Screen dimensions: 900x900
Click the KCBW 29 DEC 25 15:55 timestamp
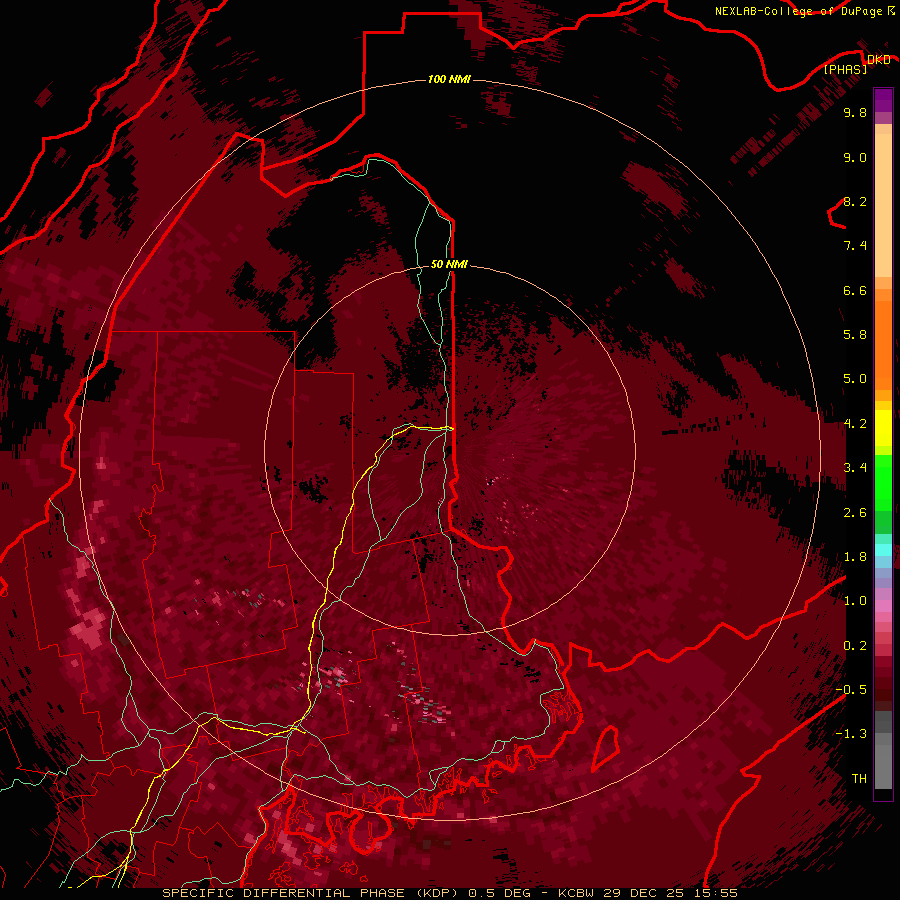648,893
